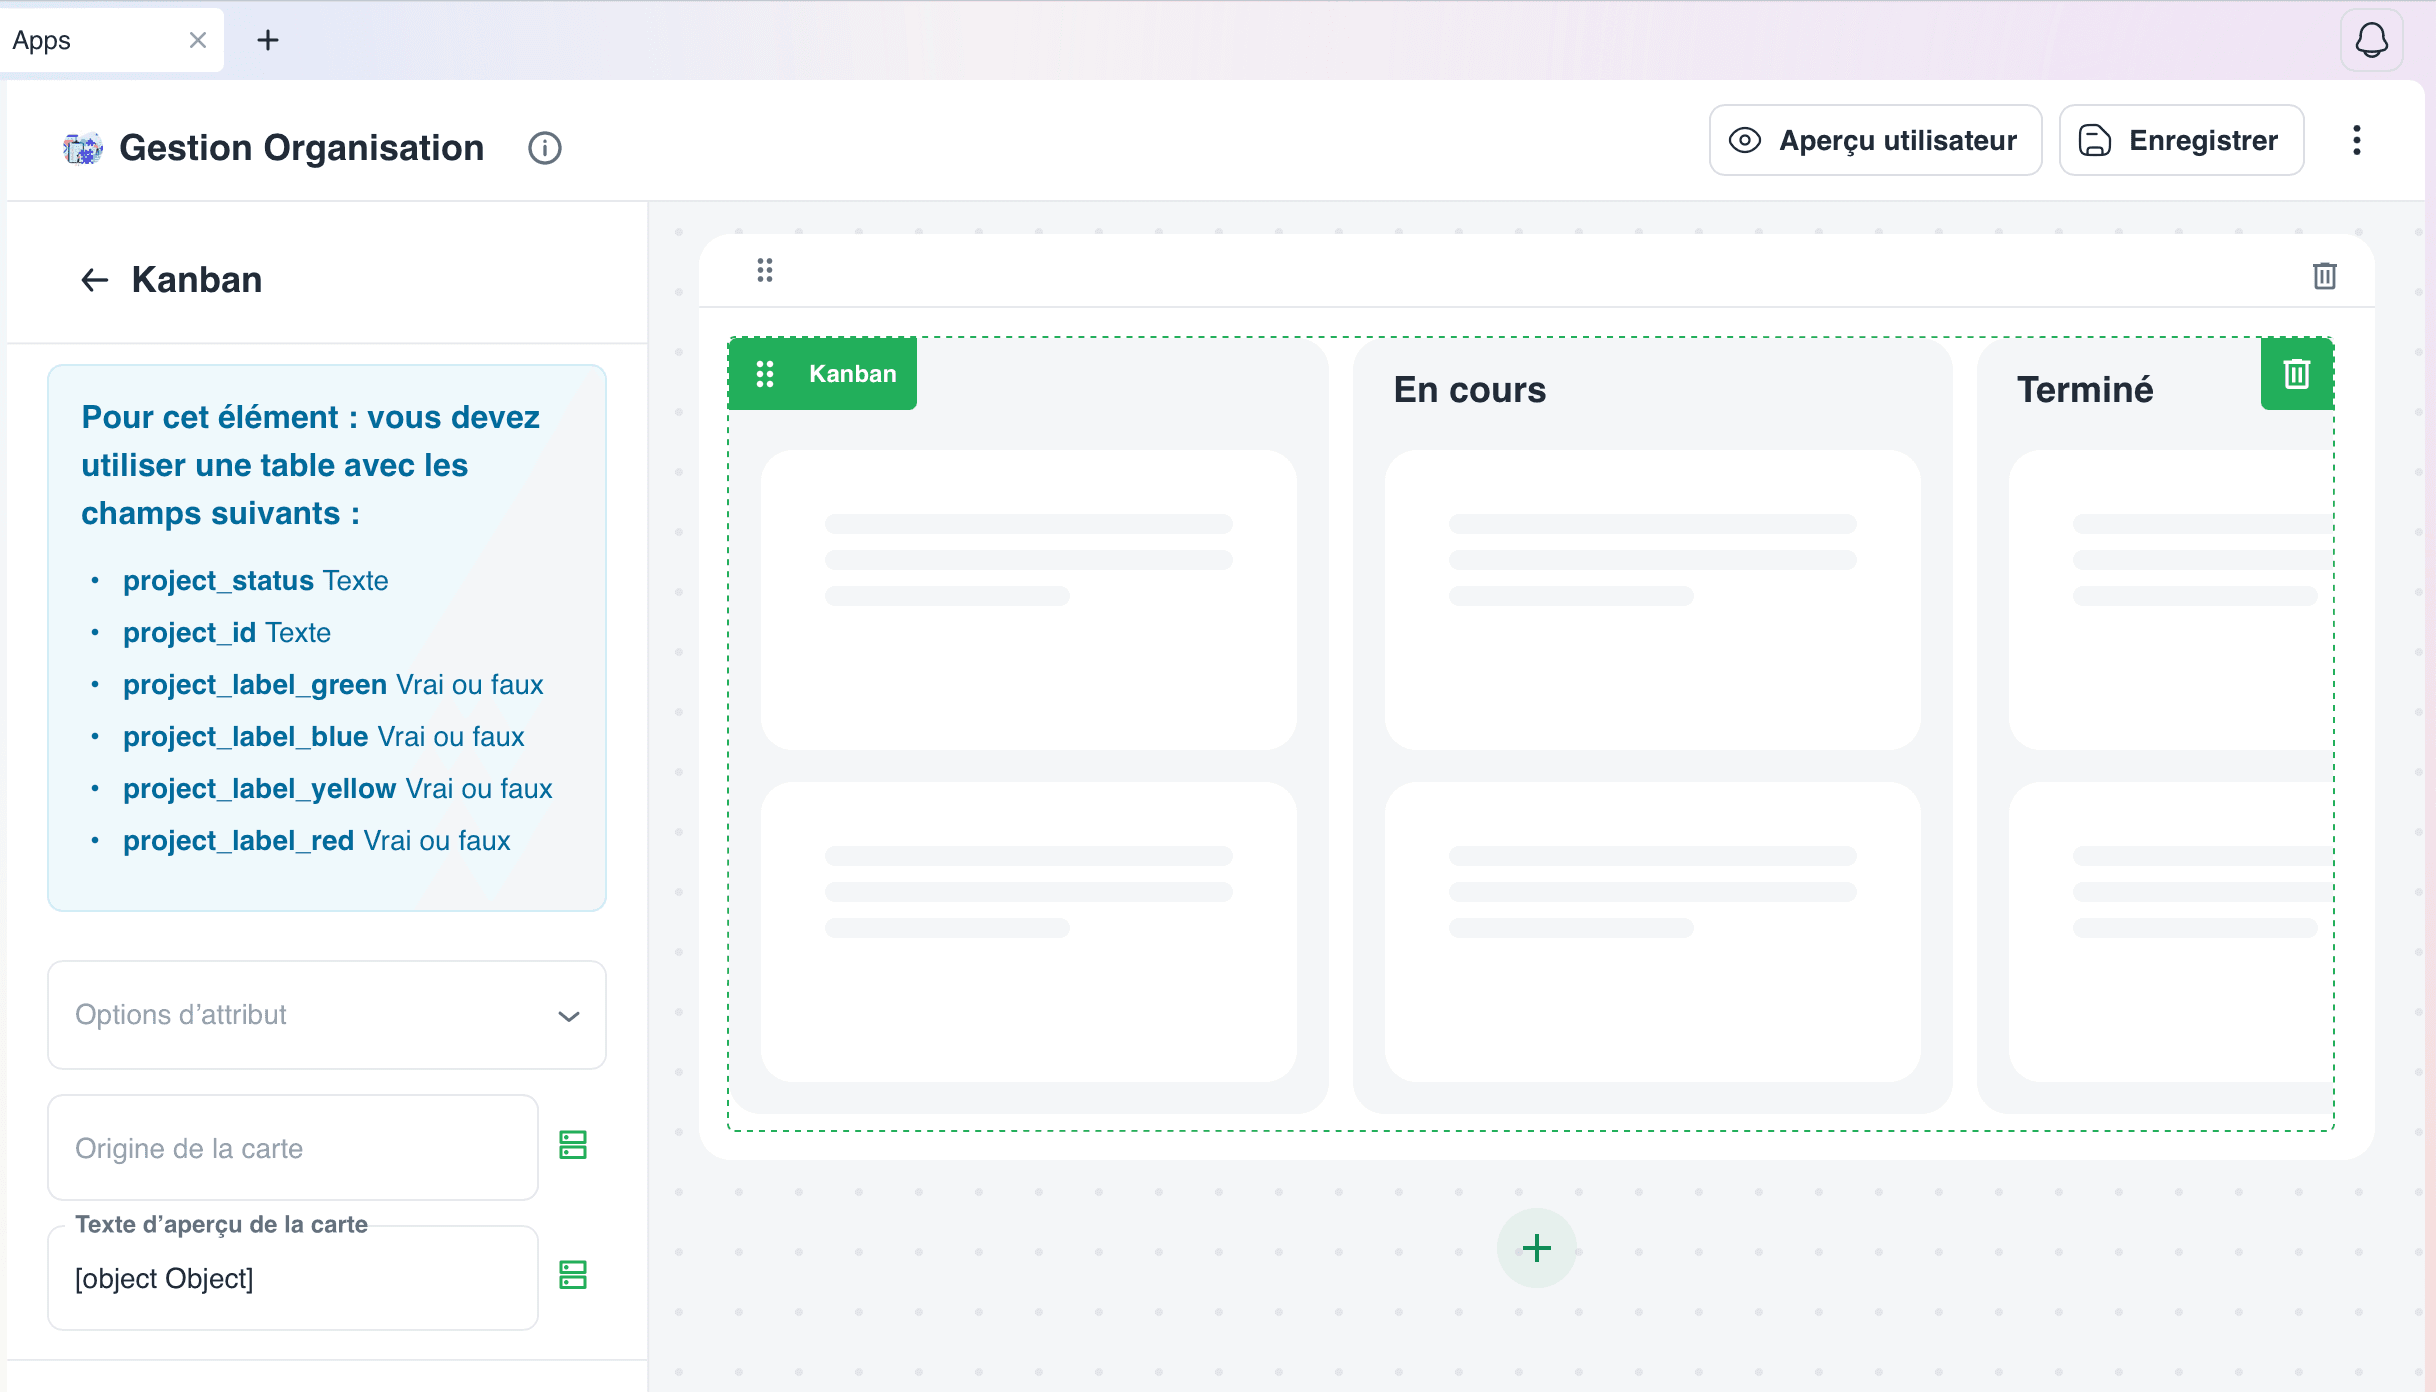Click the green Kanban label drag handle

[x=765, y=374]
